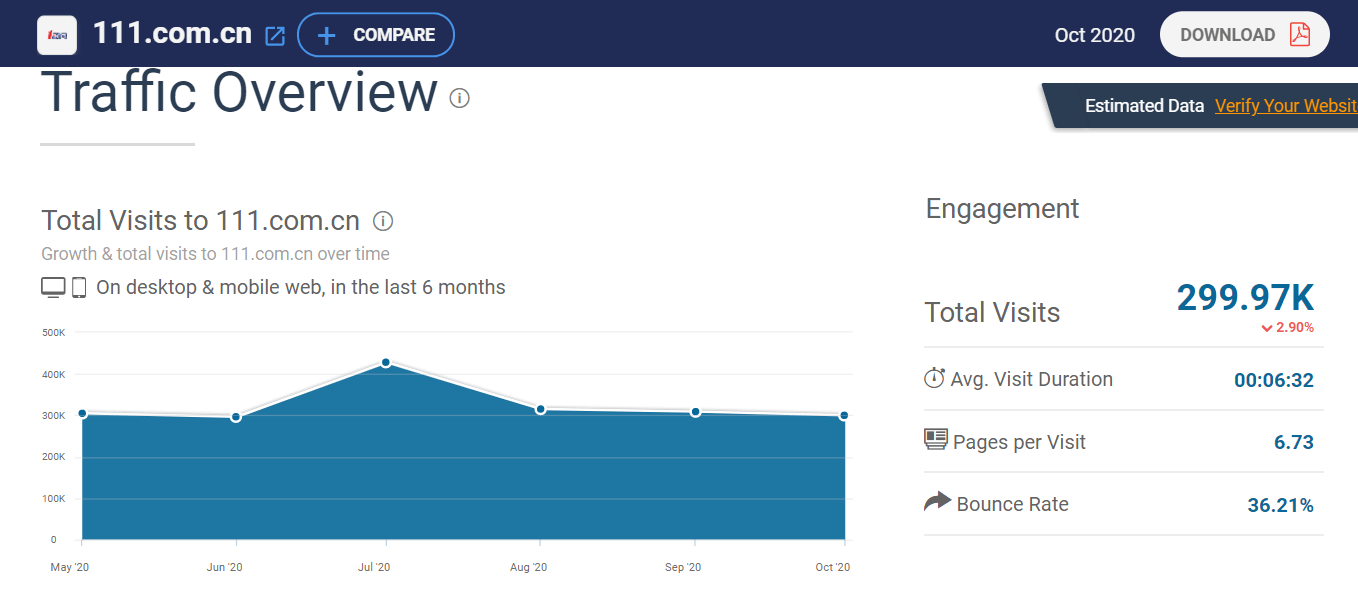This screenshot has height=591, width=1358.
Task: Click the 111.com.cn site favicon
Action: [57, 35]
